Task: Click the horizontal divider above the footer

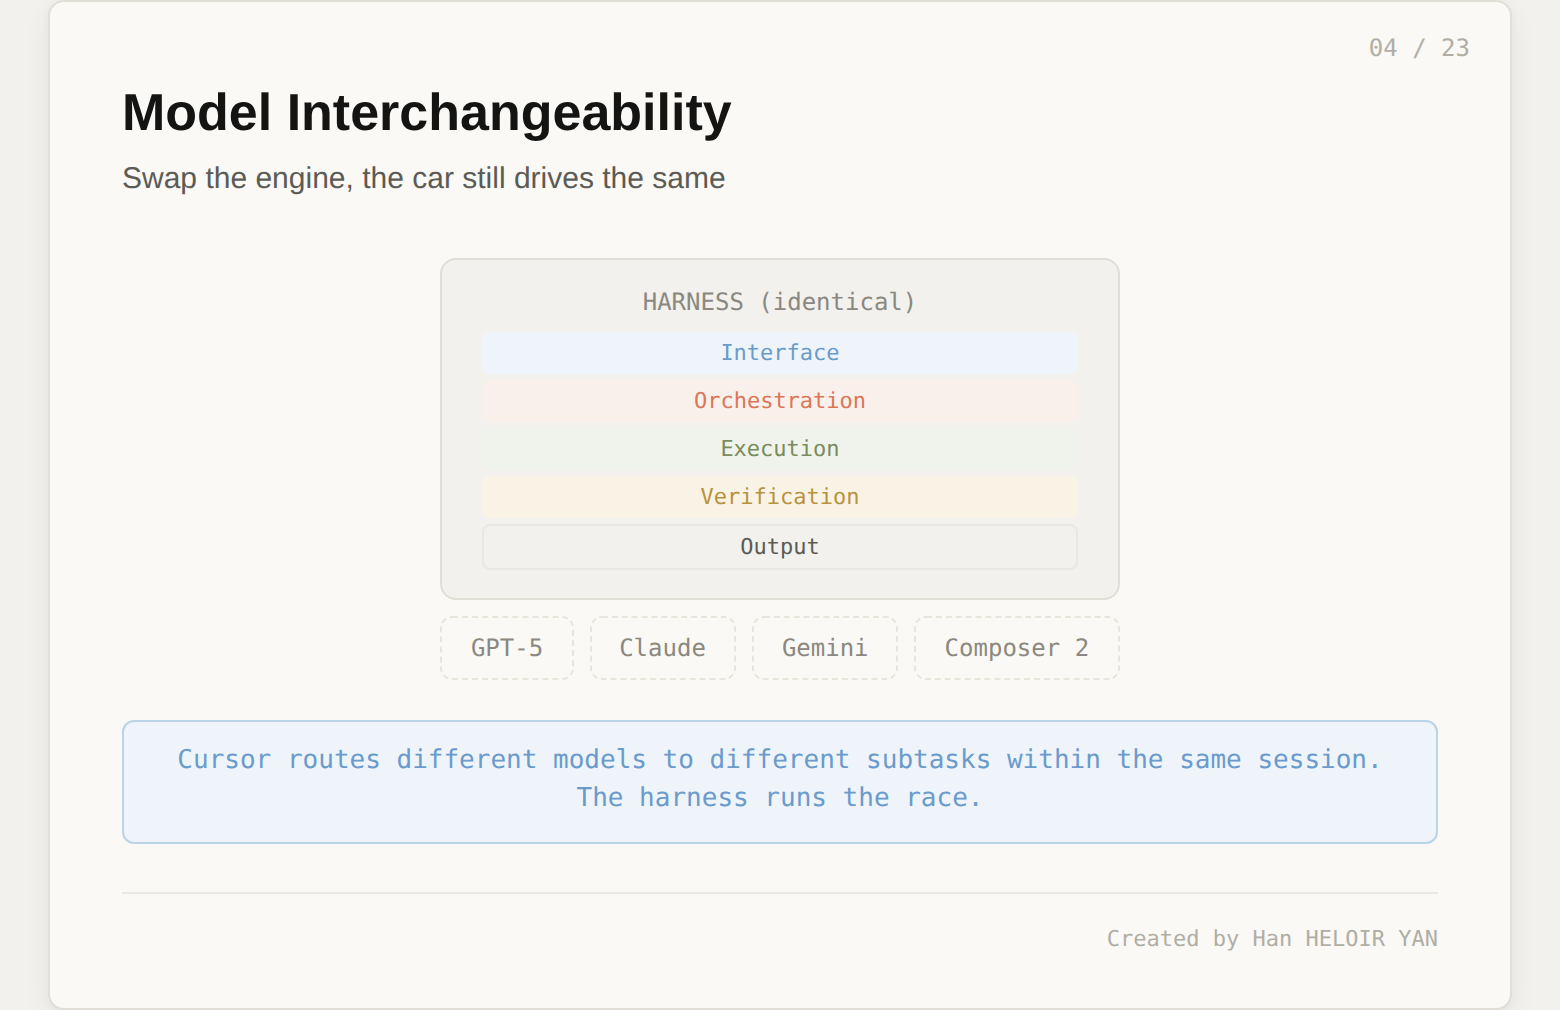Action: click(779, 893)
